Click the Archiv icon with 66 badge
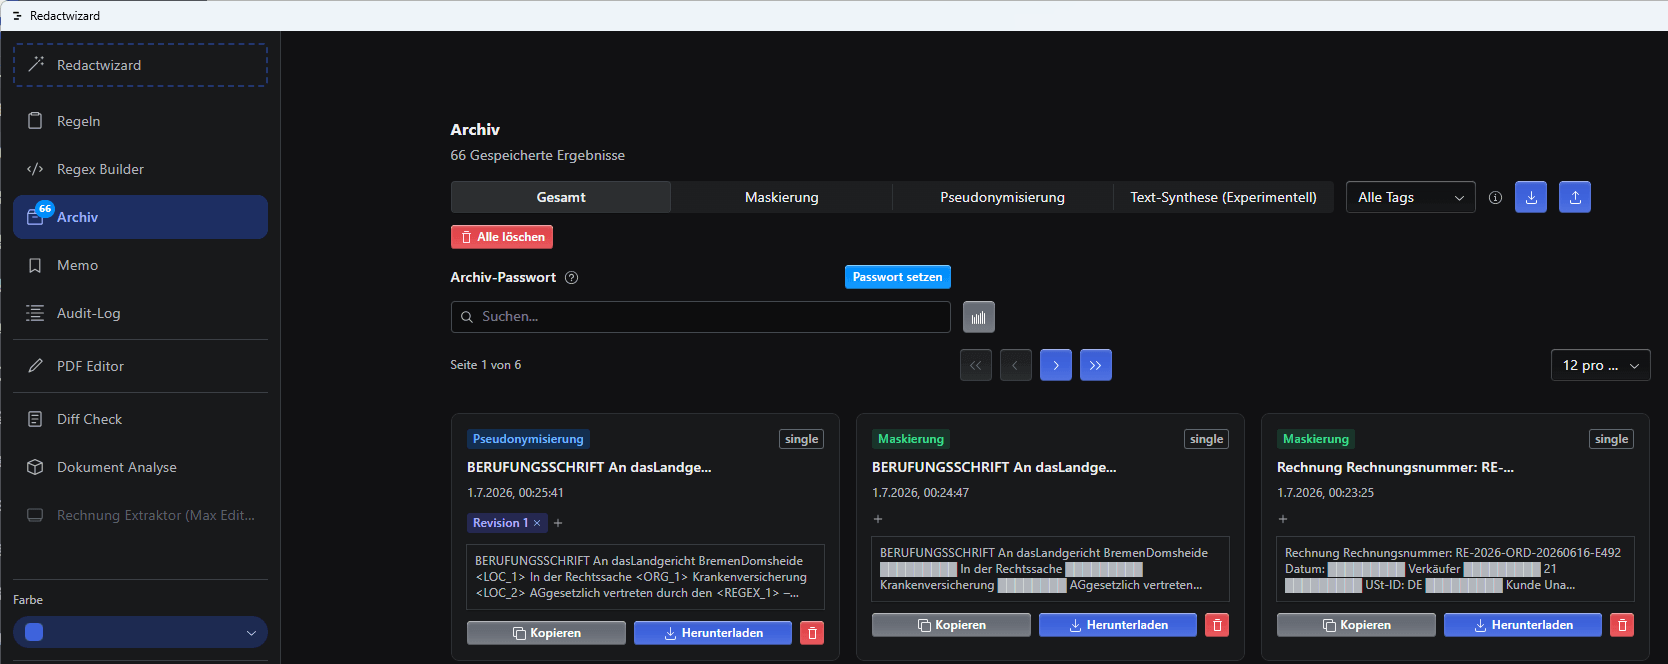The height and width of the screenshot is (664, 1668). pyautogui.click(x=36, y=216)
